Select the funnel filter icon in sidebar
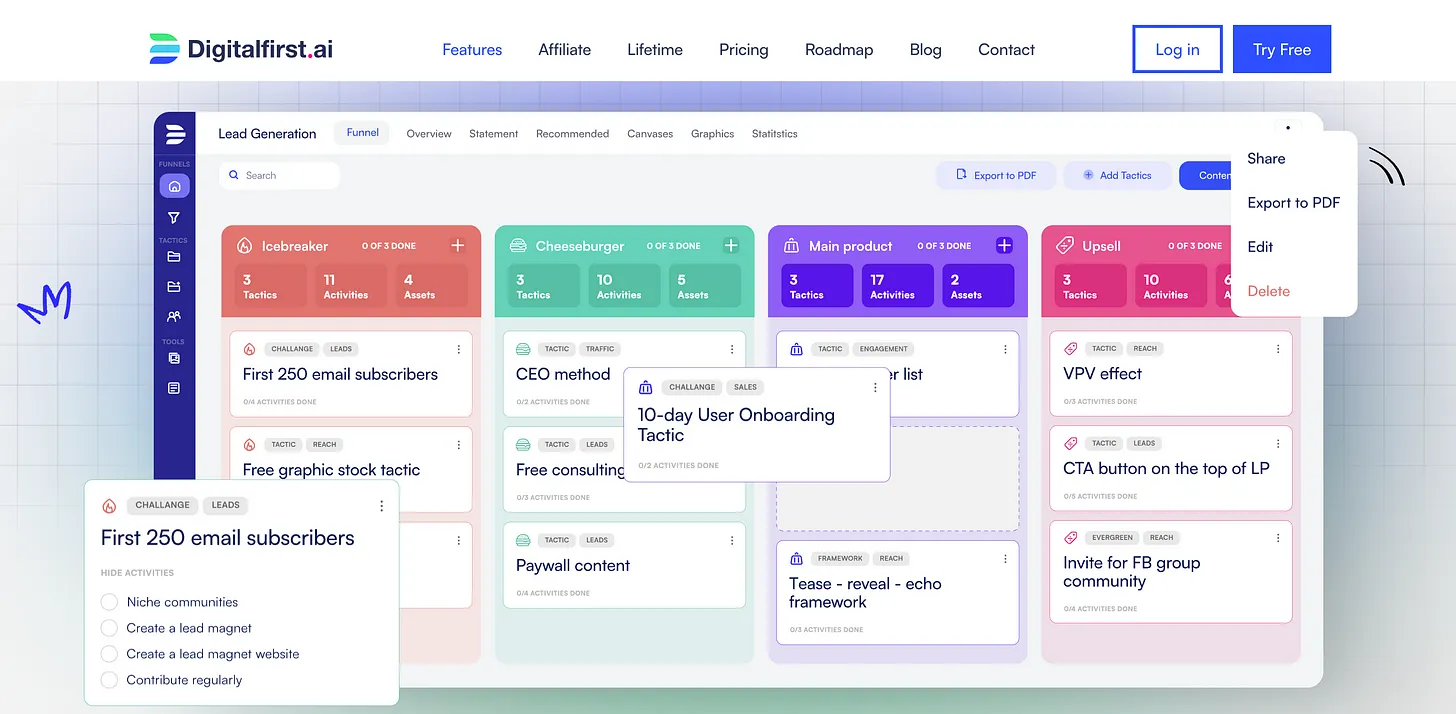The image size is (1456, 714). [174, 217]
